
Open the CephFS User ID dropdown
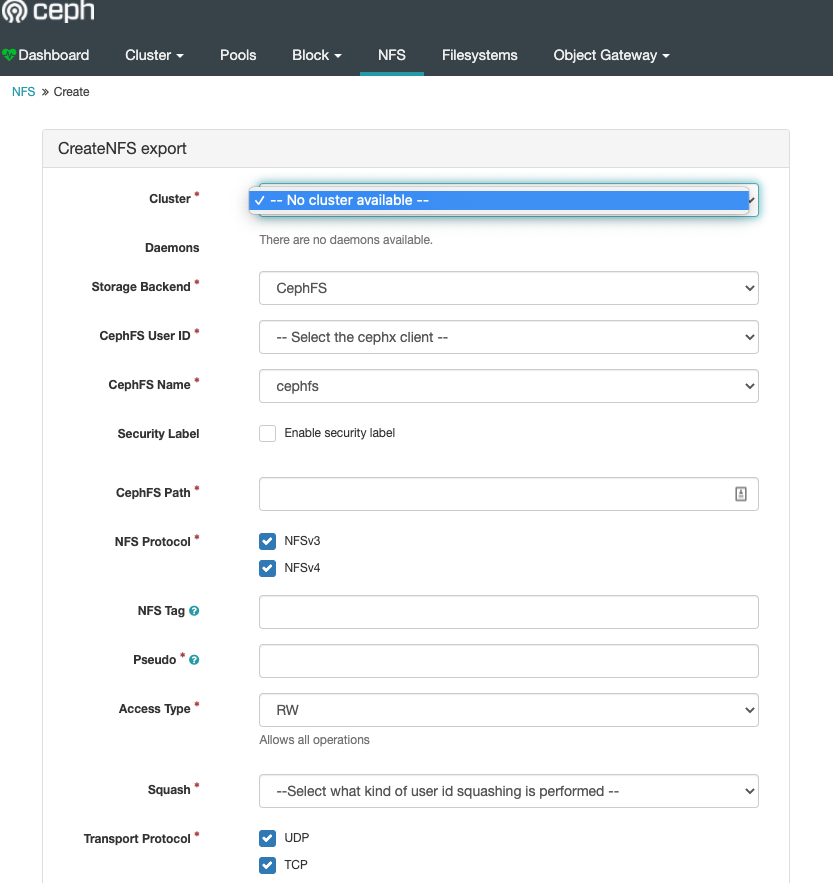click(509, 337)
